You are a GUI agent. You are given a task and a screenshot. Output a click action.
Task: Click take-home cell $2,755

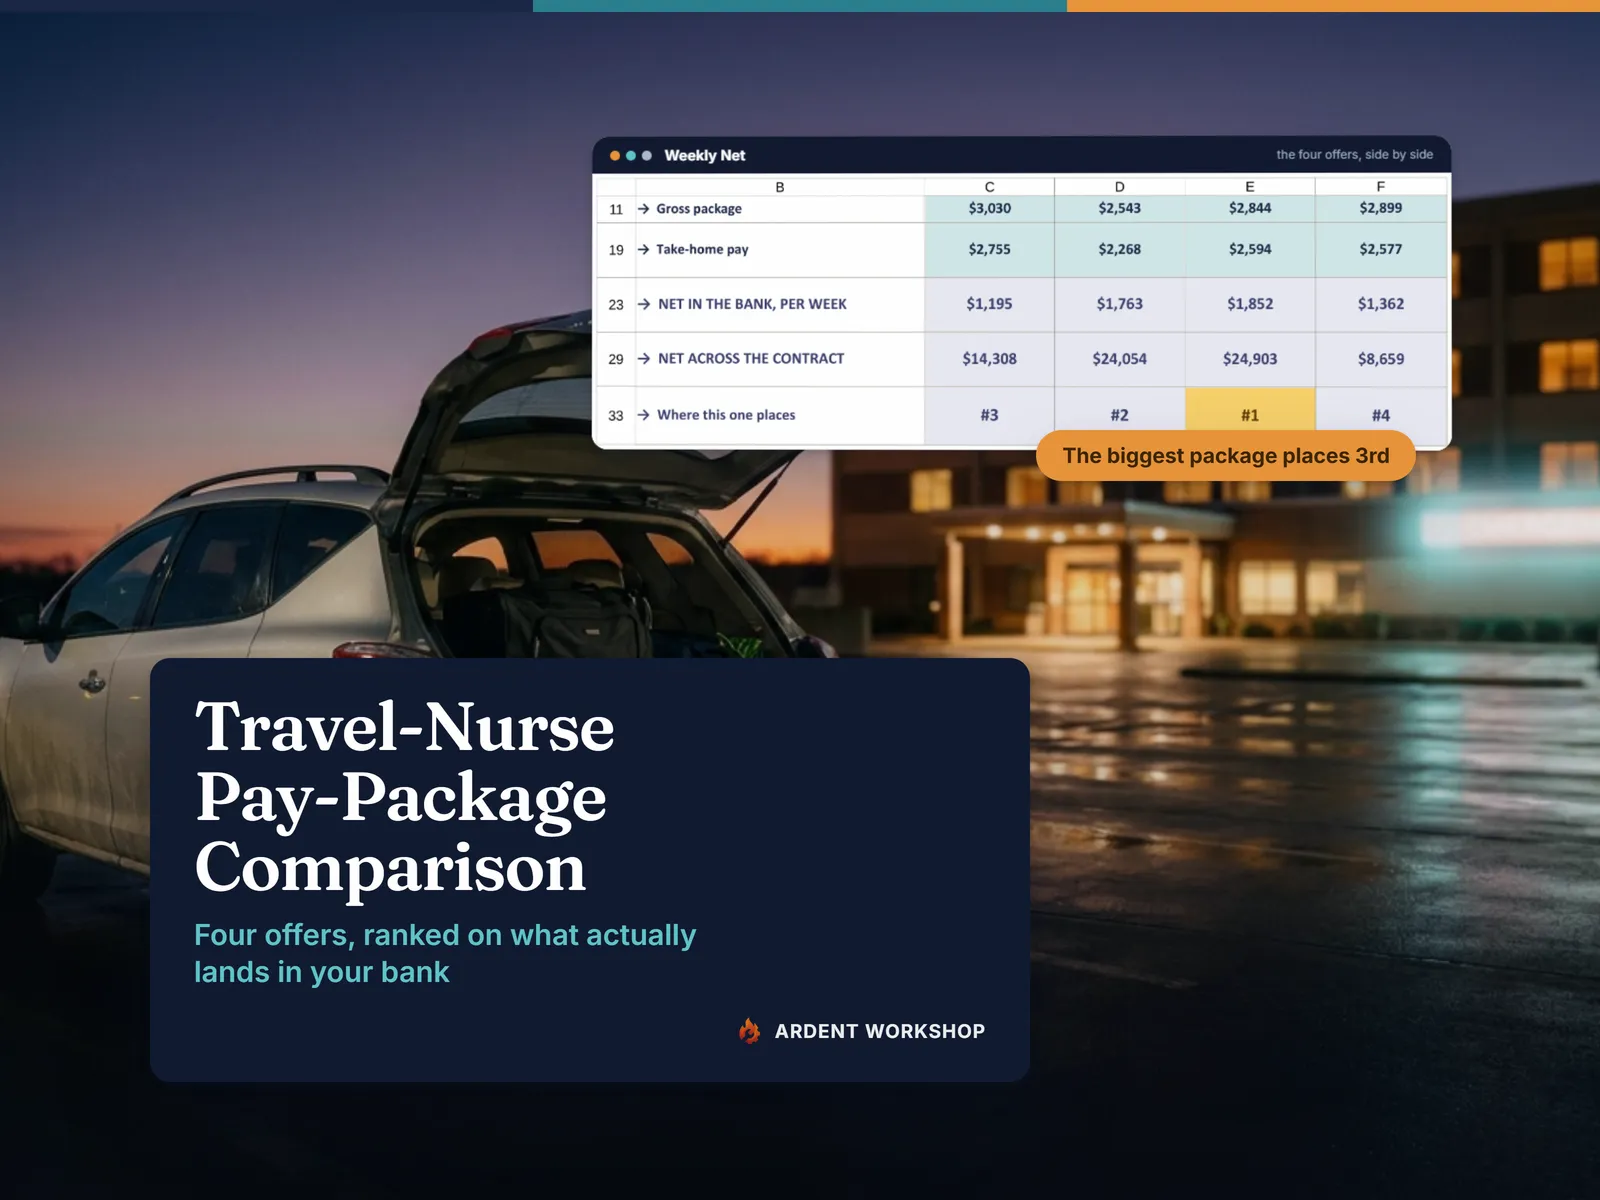tap(989, 249)
